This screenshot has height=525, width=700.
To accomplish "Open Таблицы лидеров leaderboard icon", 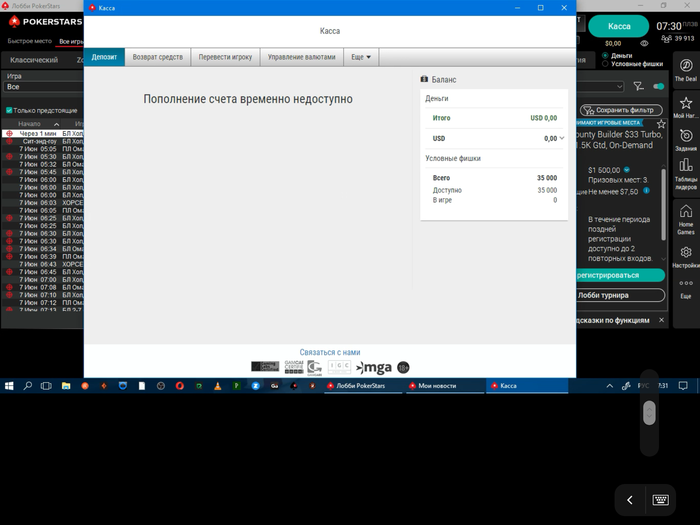I will (x=686, y=174).
